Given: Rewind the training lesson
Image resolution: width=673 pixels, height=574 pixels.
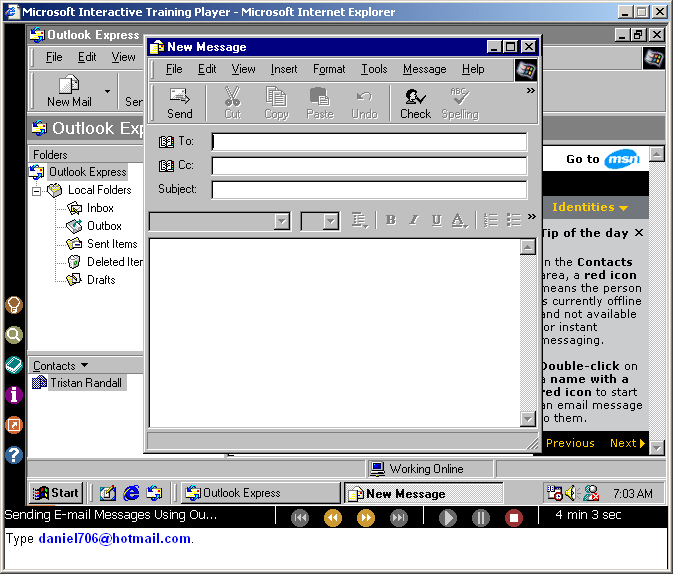Looking at the screenshot, I should click(333, 518).
